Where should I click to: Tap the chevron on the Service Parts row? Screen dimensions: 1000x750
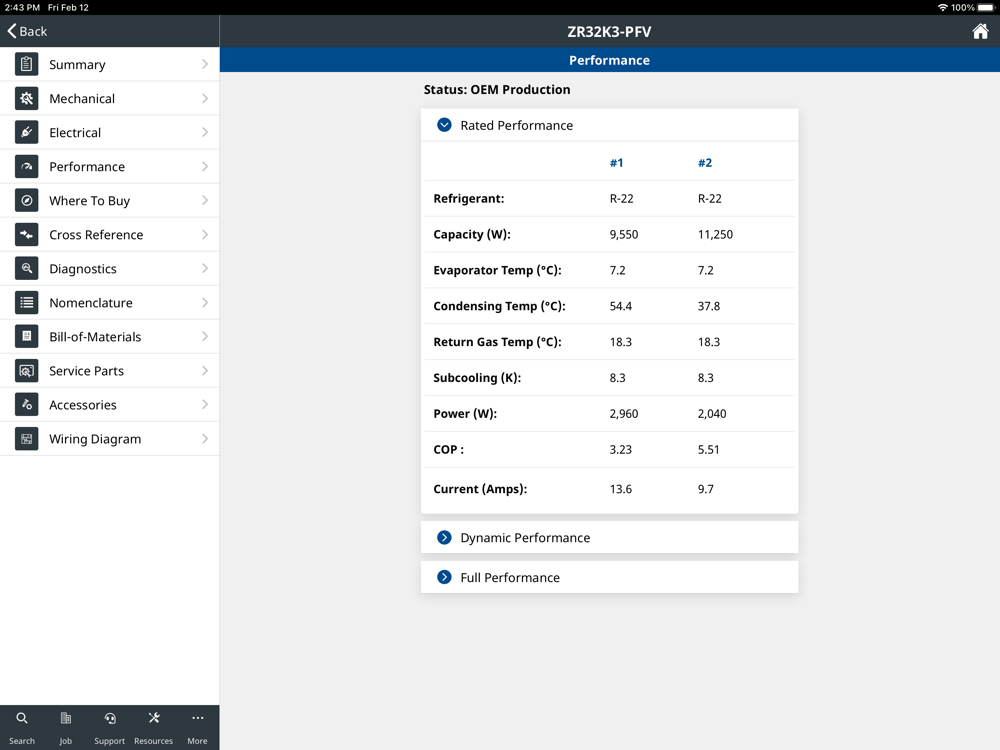(x=205, y=371)
